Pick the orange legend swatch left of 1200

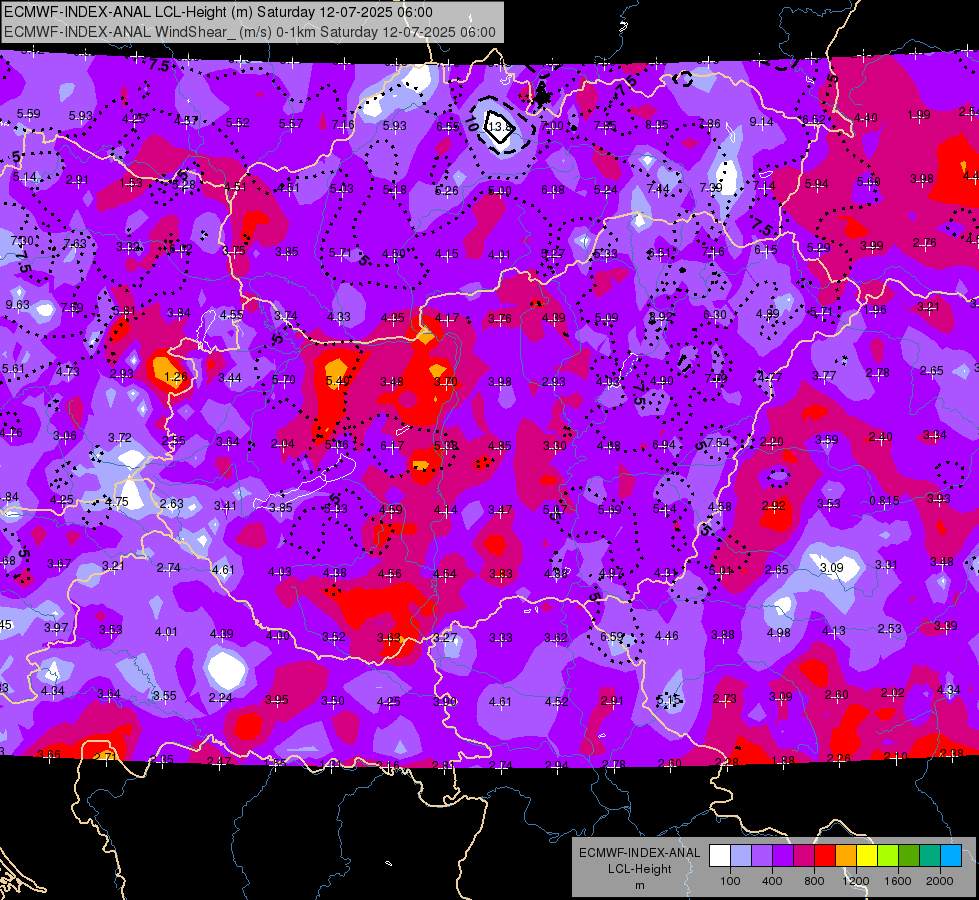(846, 855)
